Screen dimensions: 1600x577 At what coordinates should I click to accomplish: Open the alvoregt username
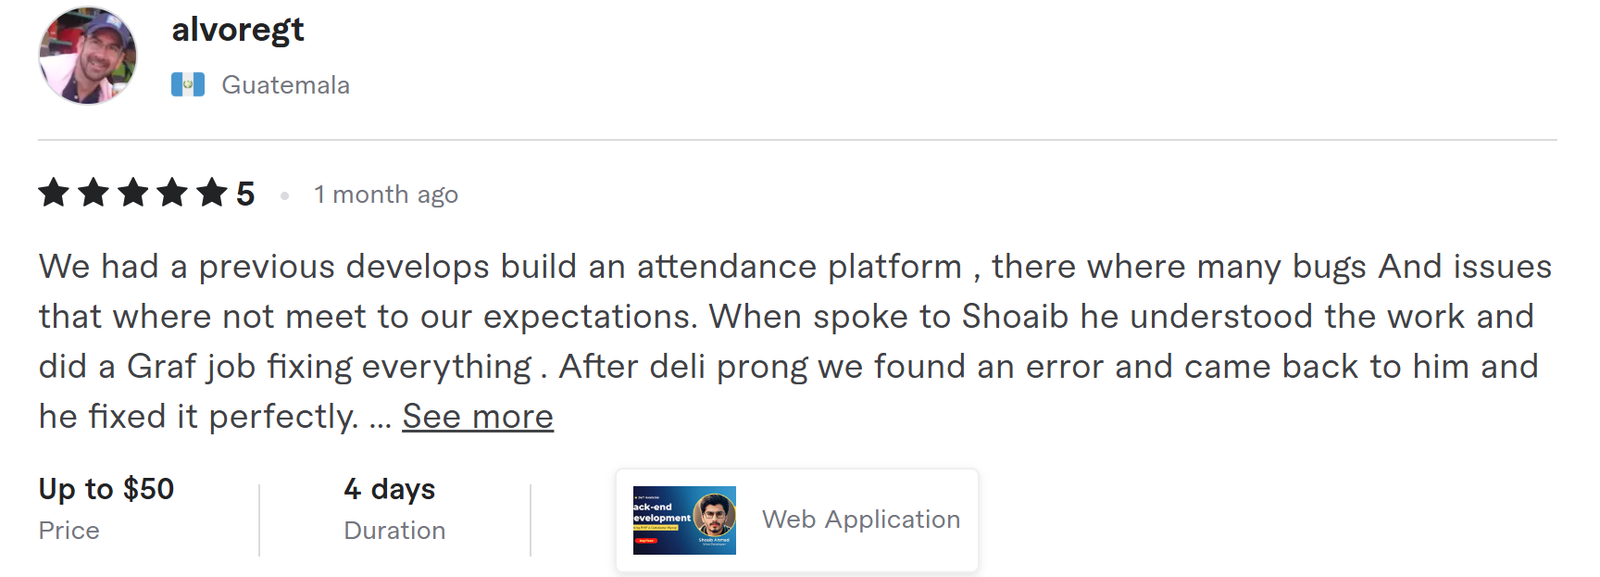238,30
